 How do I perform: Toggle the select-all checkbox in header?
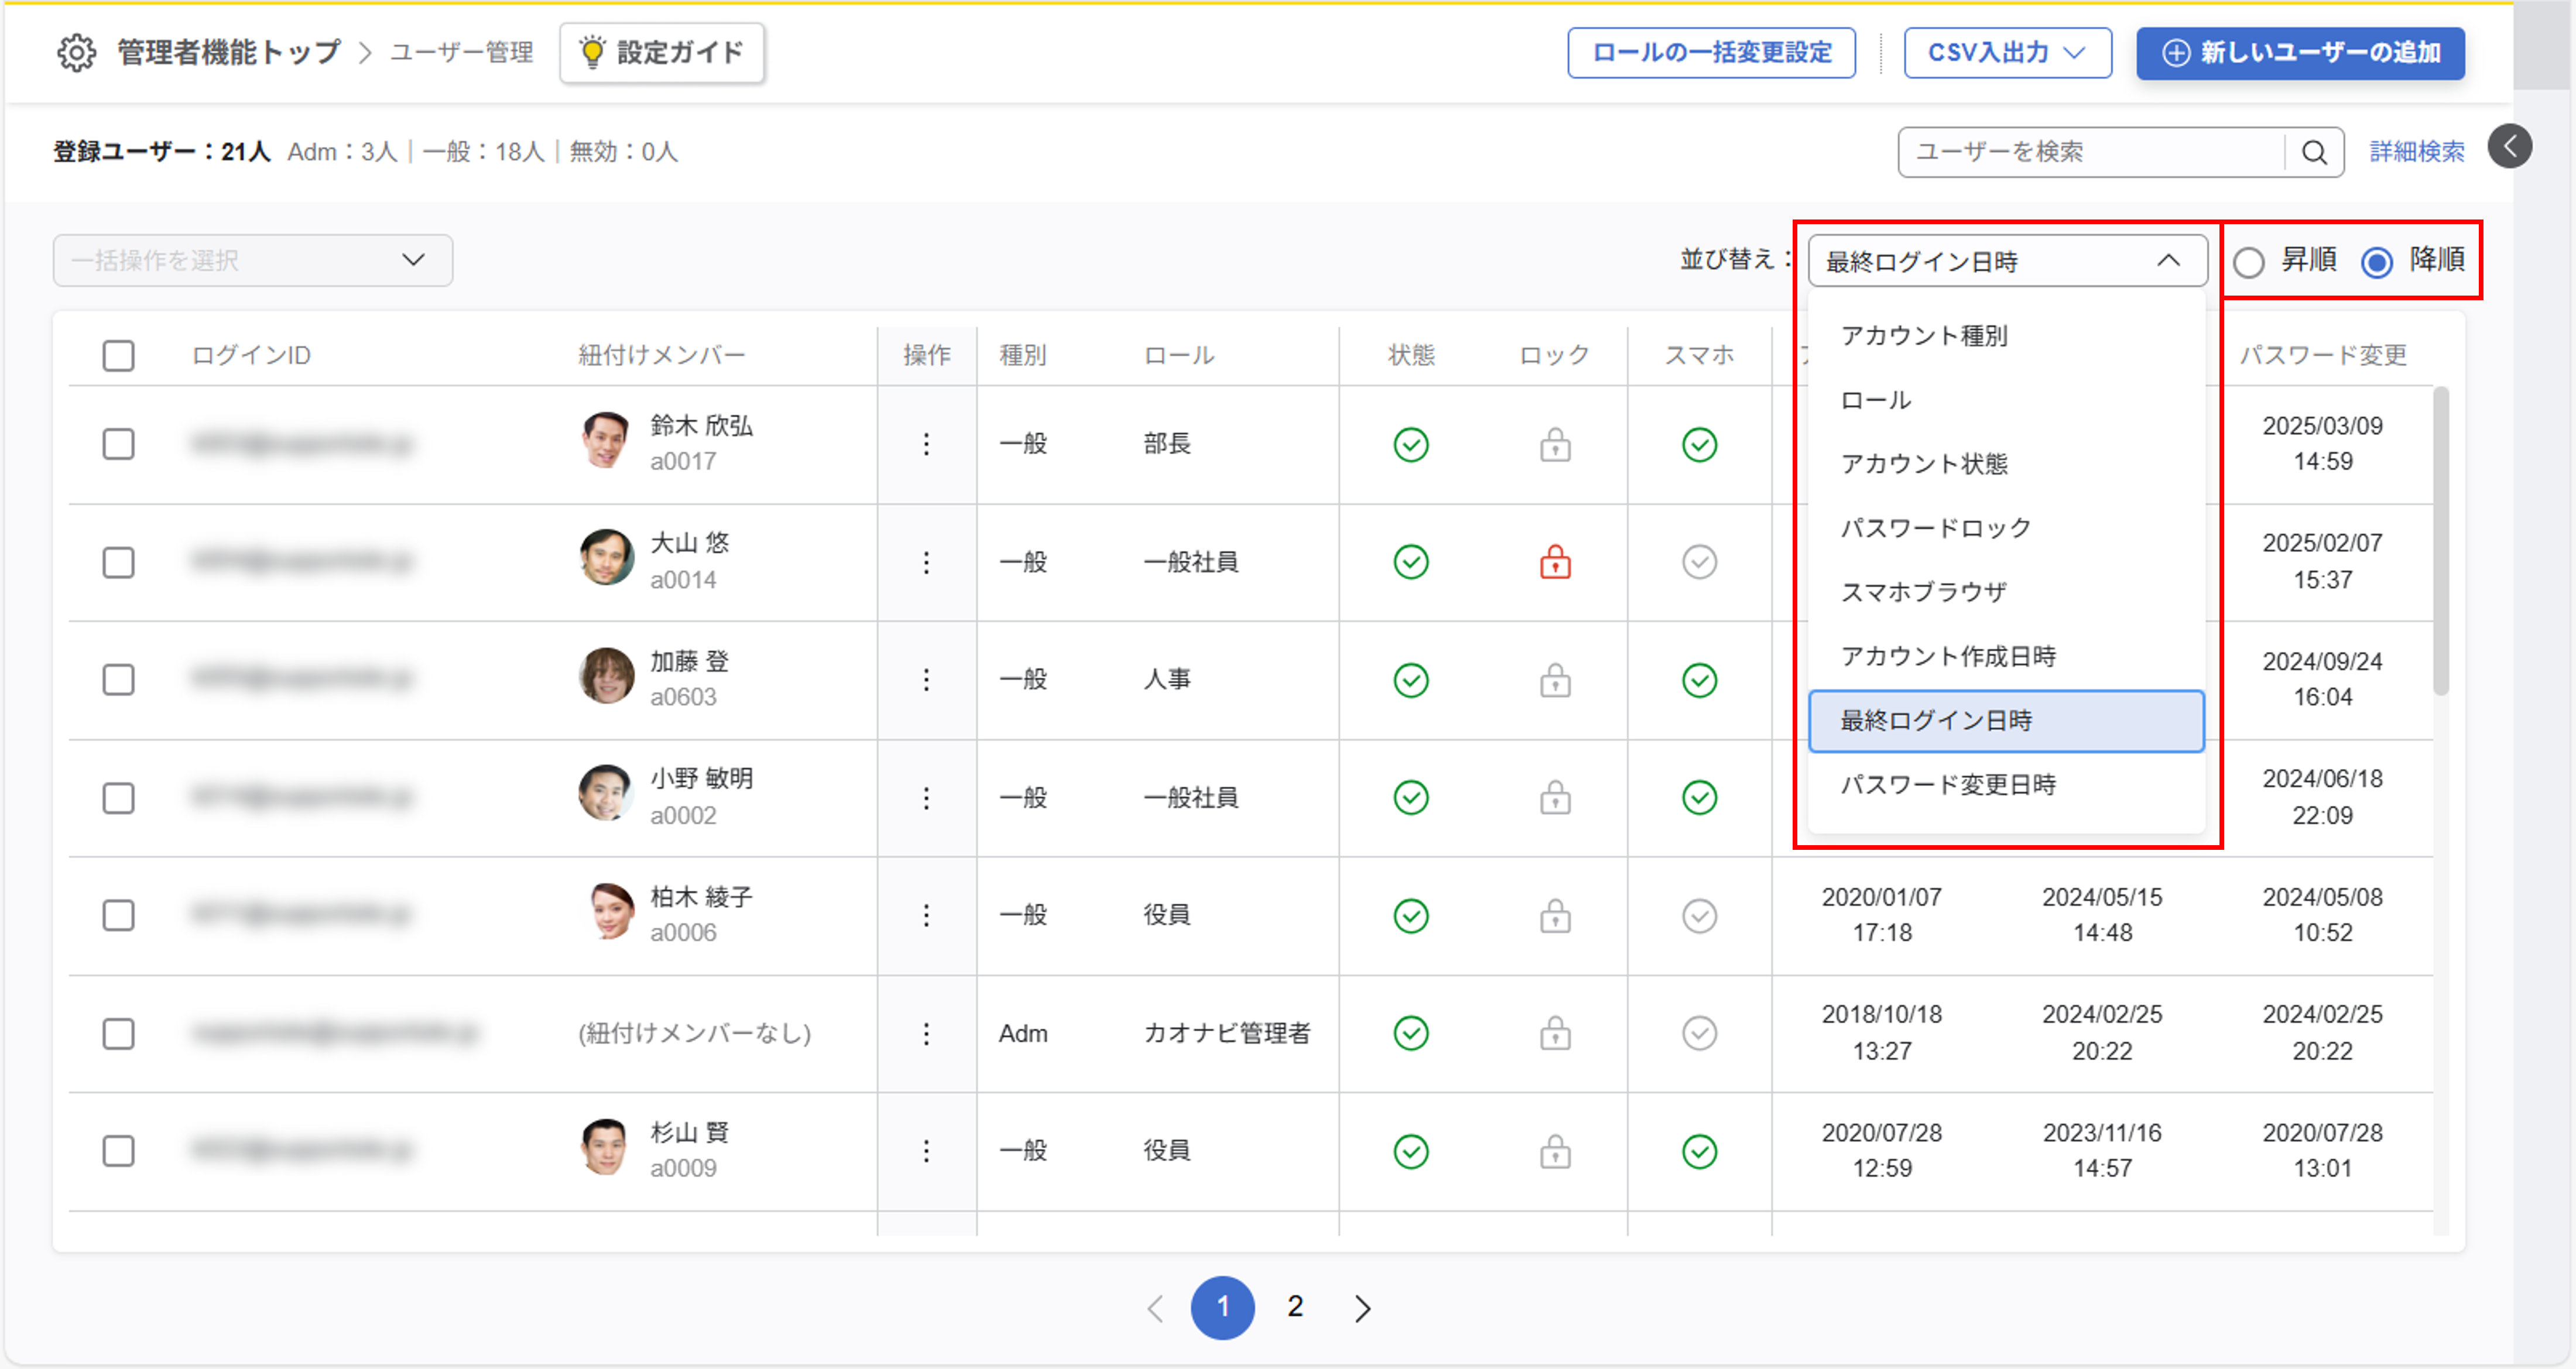tap(118, 355)
